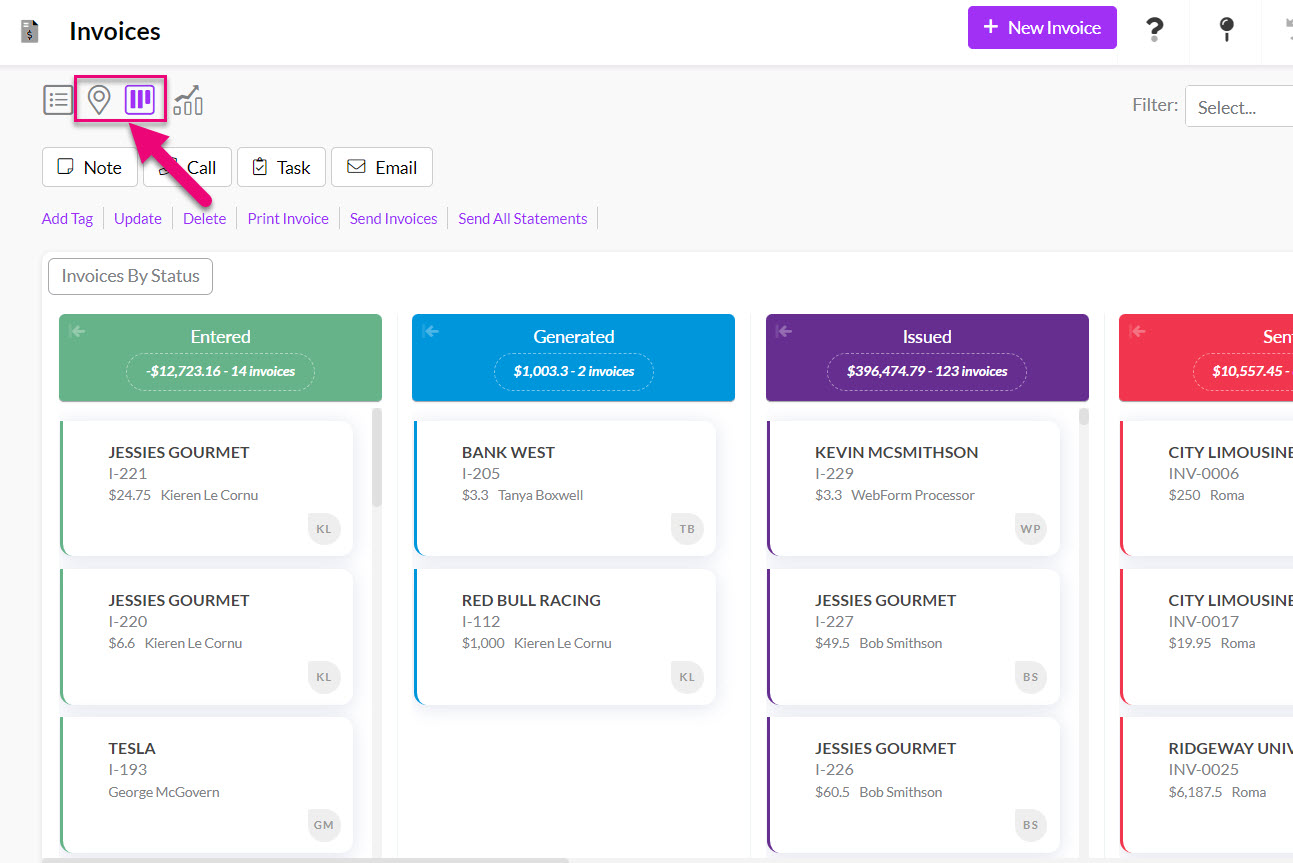Open Jessies Gourmet invoice I-220 card
1293x863 pixels.
coord(206,636)
